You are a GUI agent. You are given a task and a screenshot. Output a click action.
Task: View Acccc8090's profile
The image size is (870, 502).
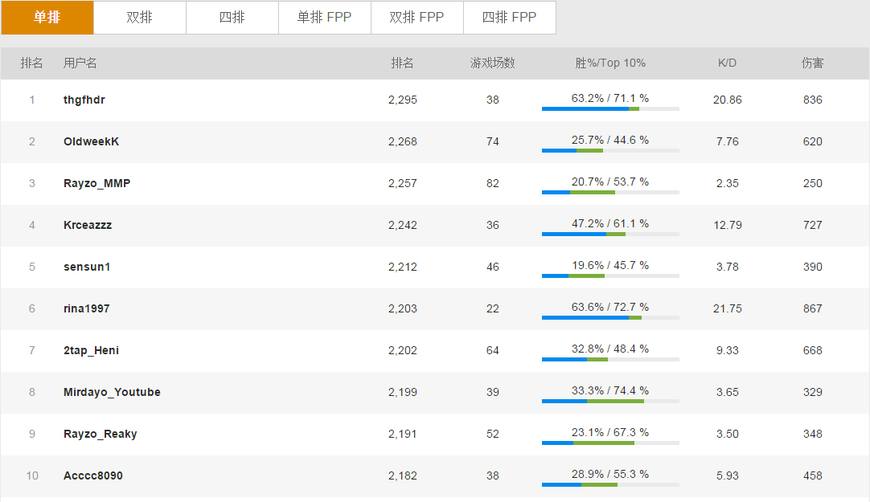(93, 476)
